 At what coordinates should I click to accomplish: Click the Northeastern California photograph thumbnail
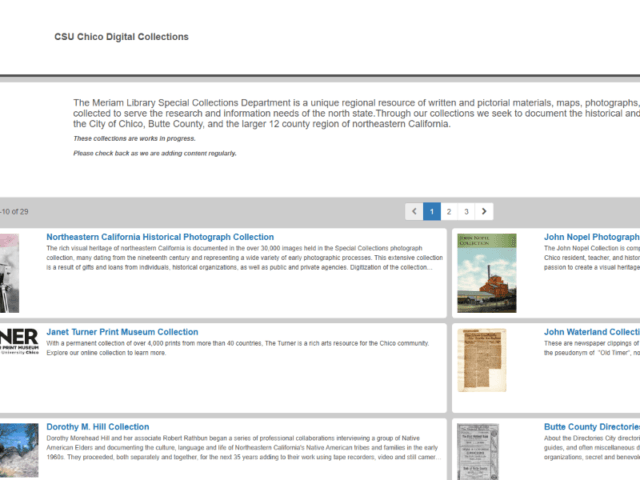pyautogui.click(x=9, y=273)
